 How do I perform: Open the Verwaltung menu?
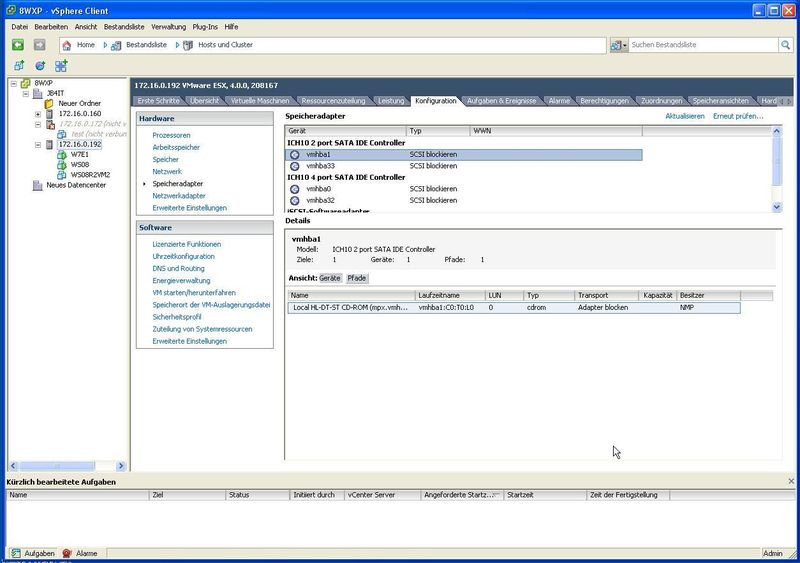point(168,26)
